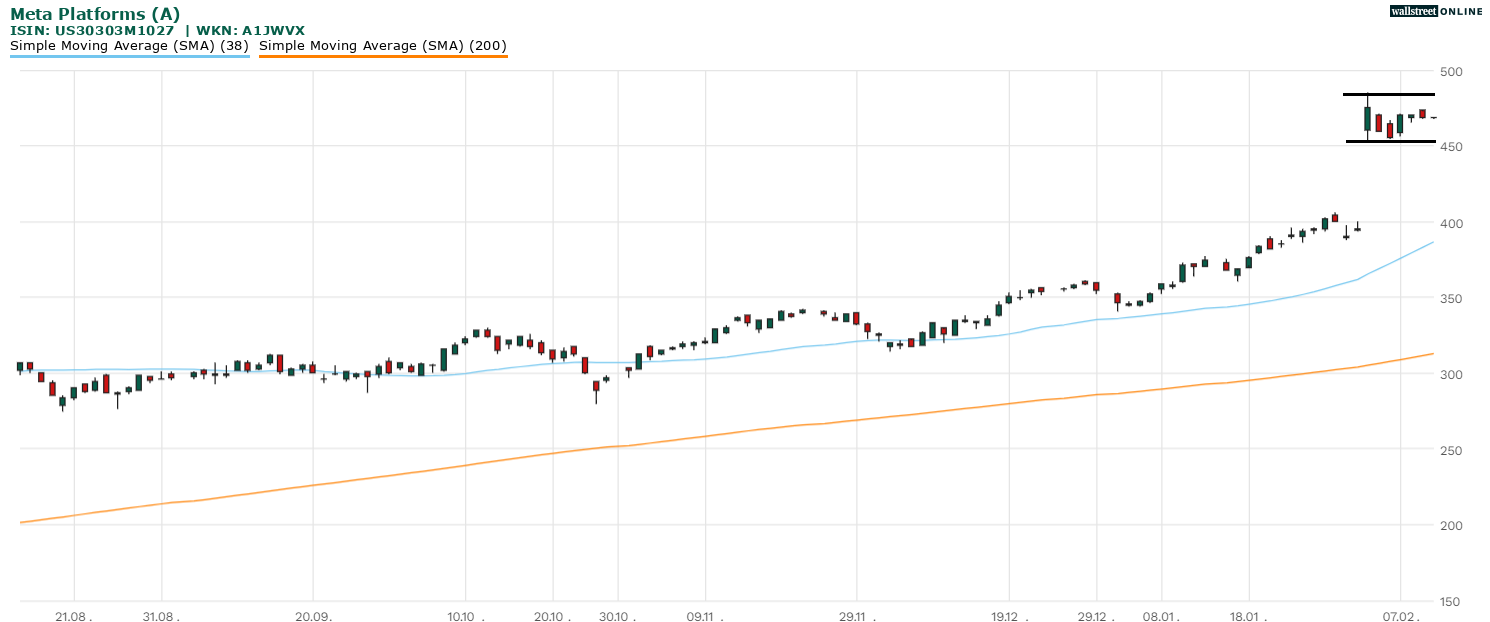Screen dimensions: 1490x622
Task: Click the Meta Platforms (A) chart title
Action: point(95,13)
